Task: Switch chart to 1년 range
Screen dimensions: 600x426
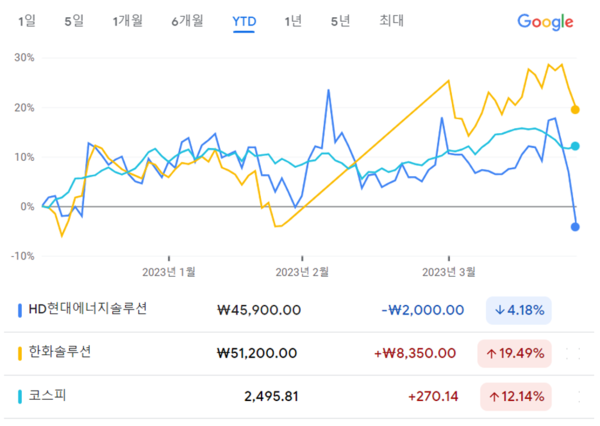Action: (x=293, y=20)
